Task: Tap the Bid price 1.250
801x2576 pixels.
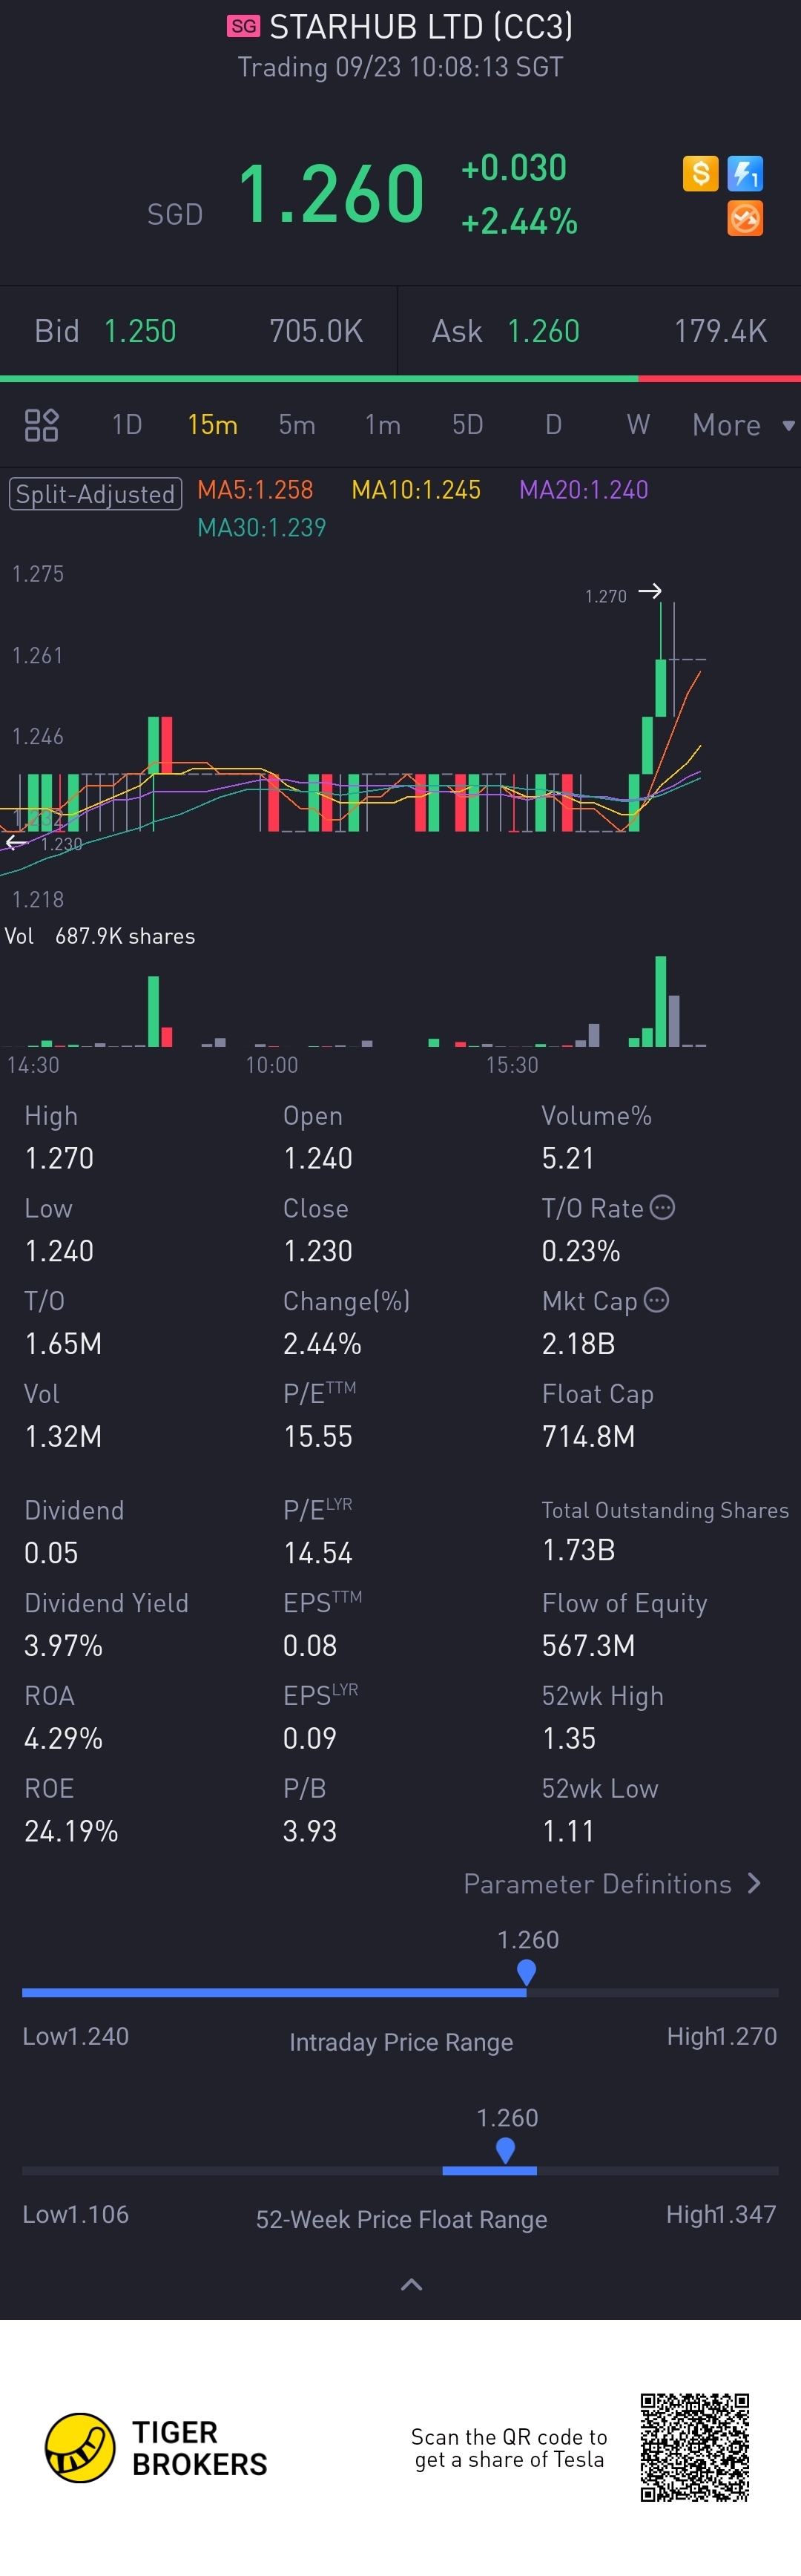Action: click(140, 331)
